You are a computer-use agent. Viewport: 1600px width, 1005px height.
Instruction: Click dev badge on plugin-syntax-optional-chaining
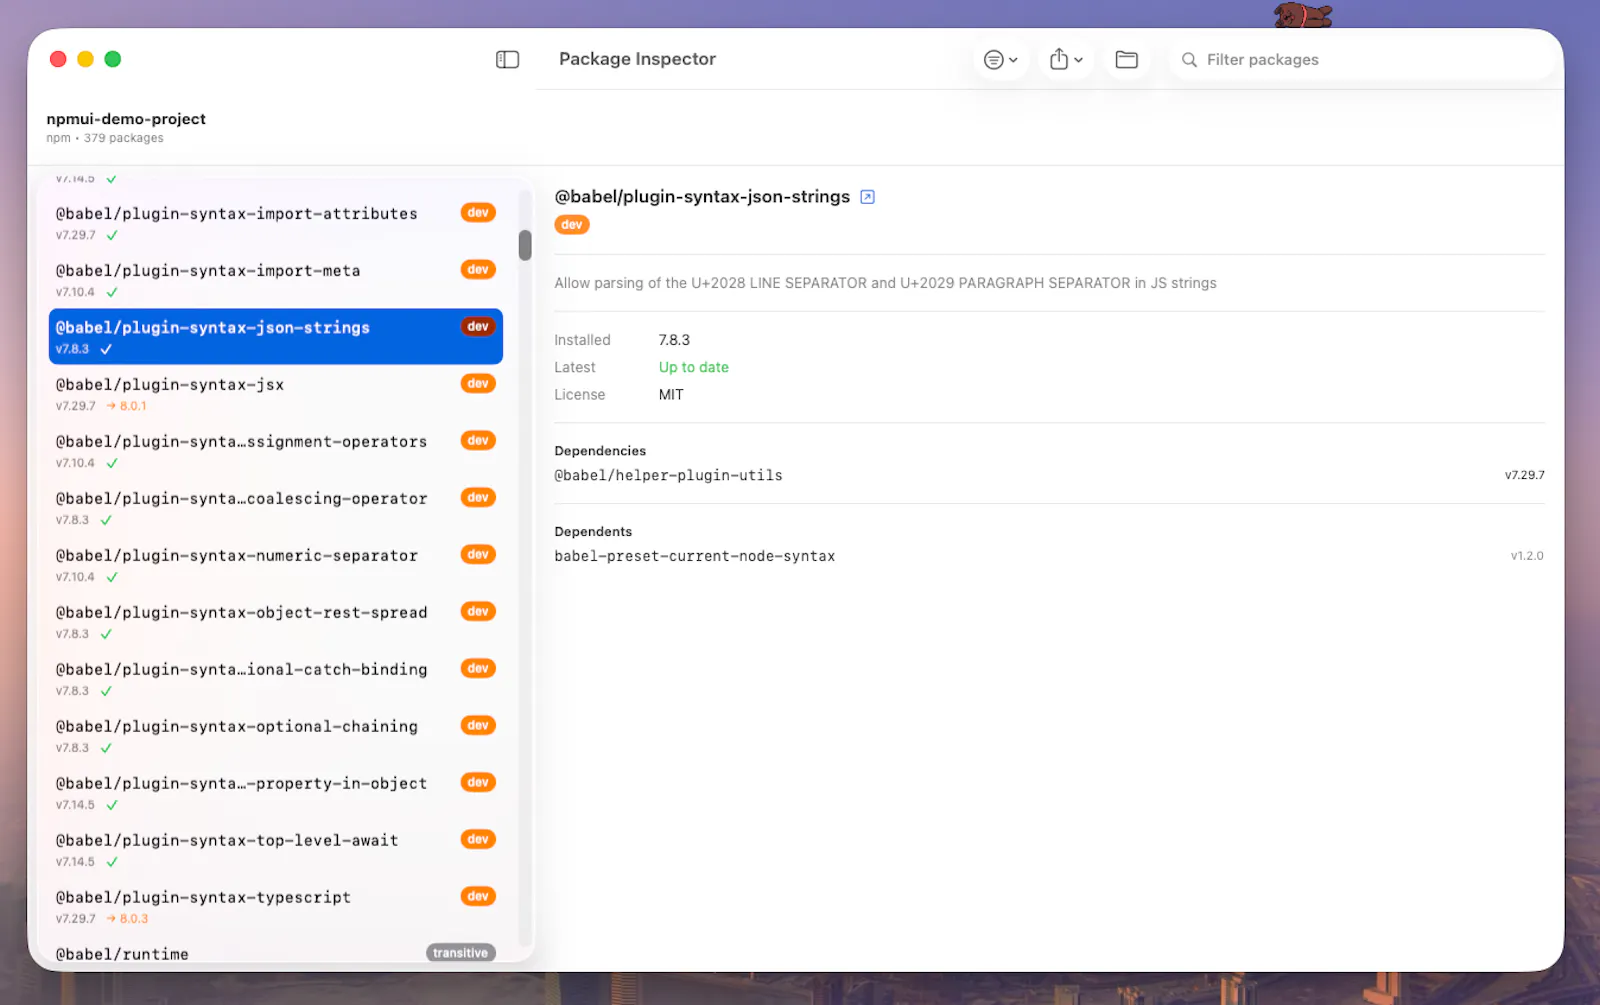pos(478,725)
